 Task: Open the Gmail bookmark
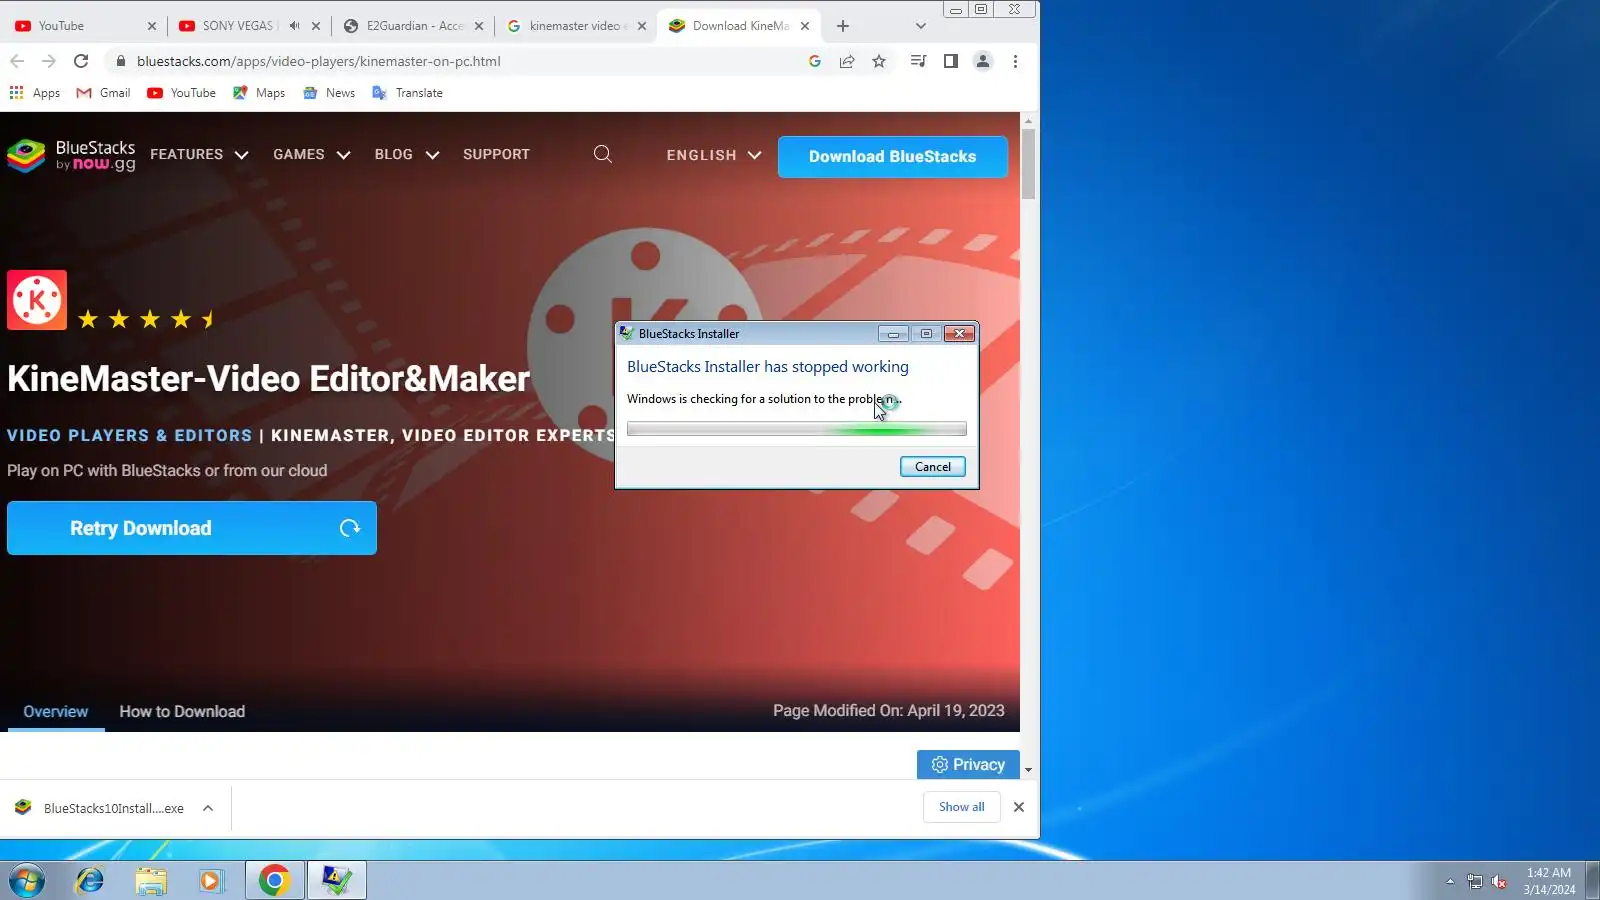(x=104, y=93)
